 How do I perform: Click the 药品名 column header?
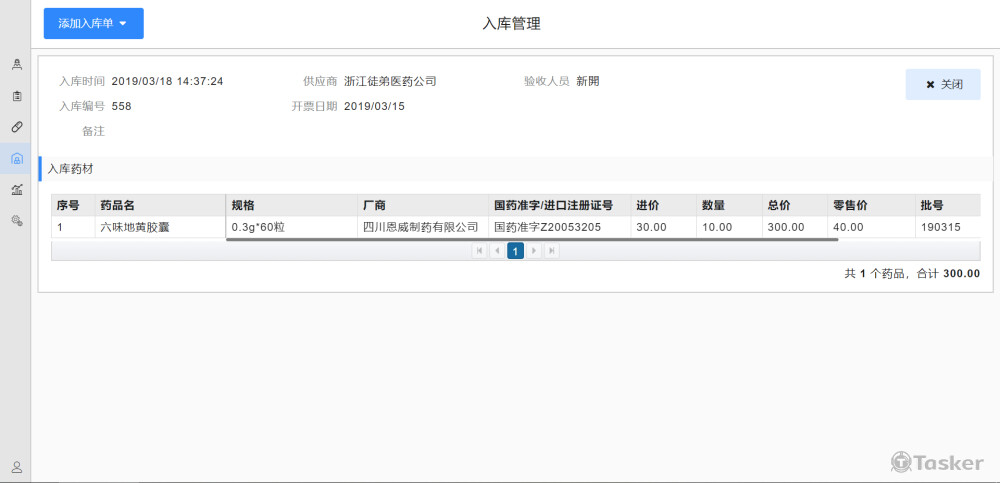[x=160, y=205]
